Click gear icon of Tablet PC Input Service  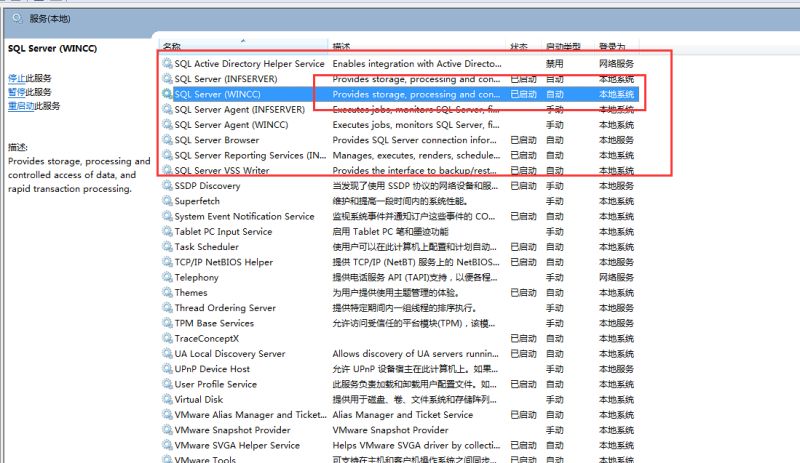pos(167,231)
